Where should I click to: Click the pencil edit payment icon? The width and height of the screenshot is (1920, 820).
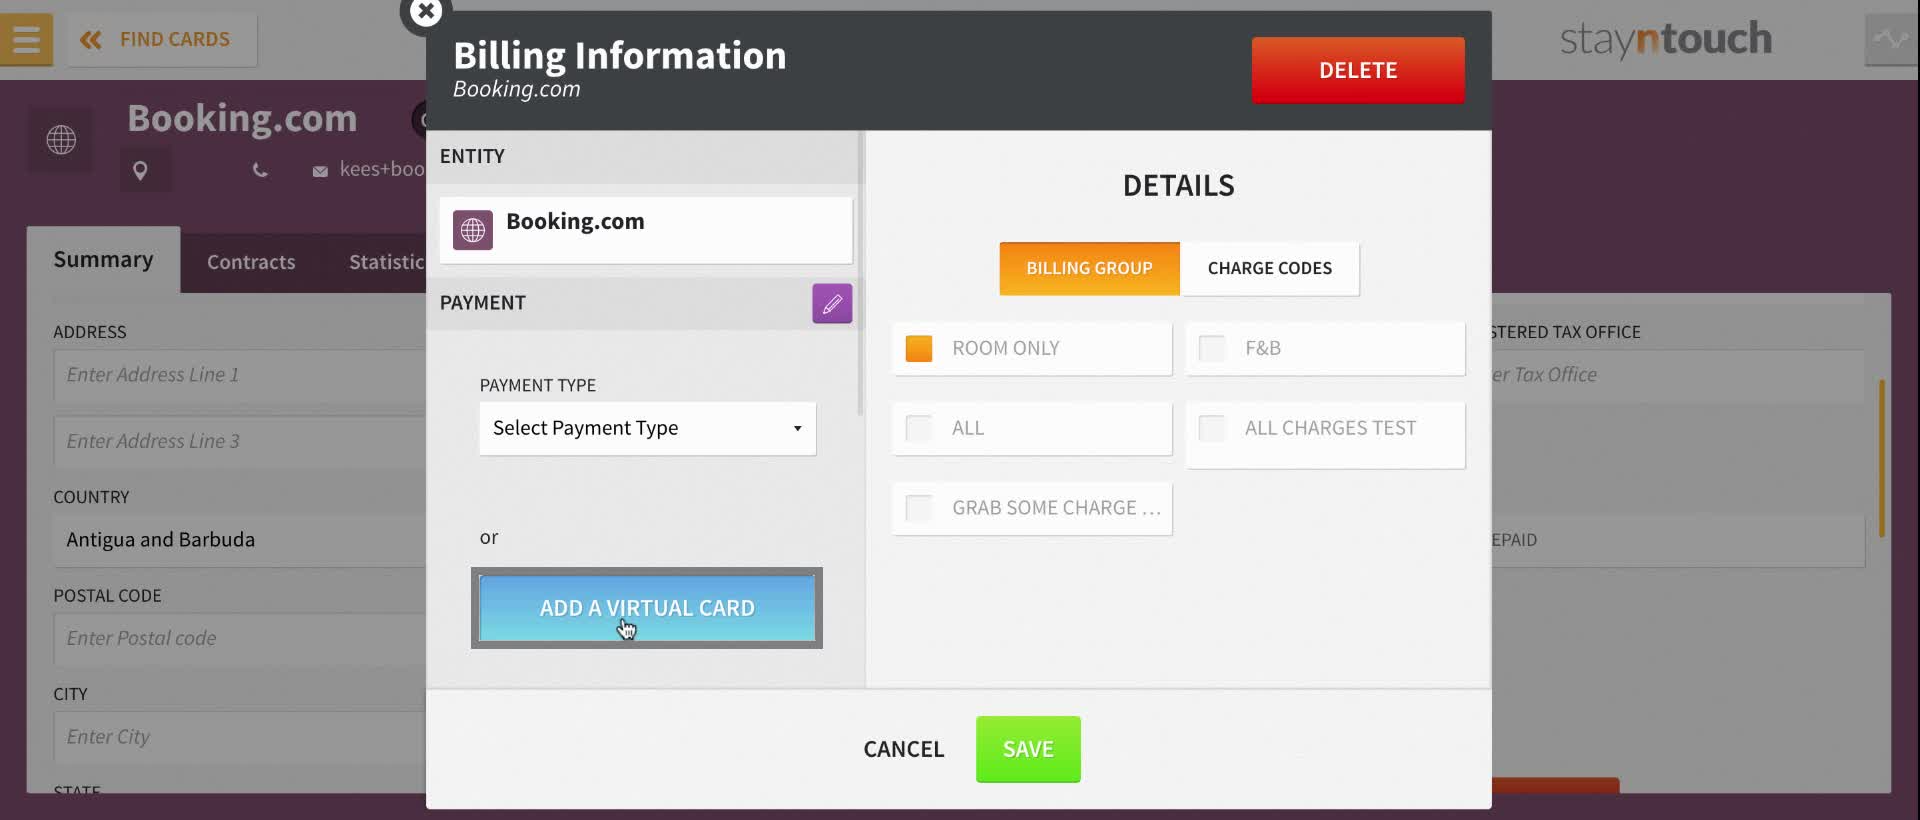[x=832, y=304]
